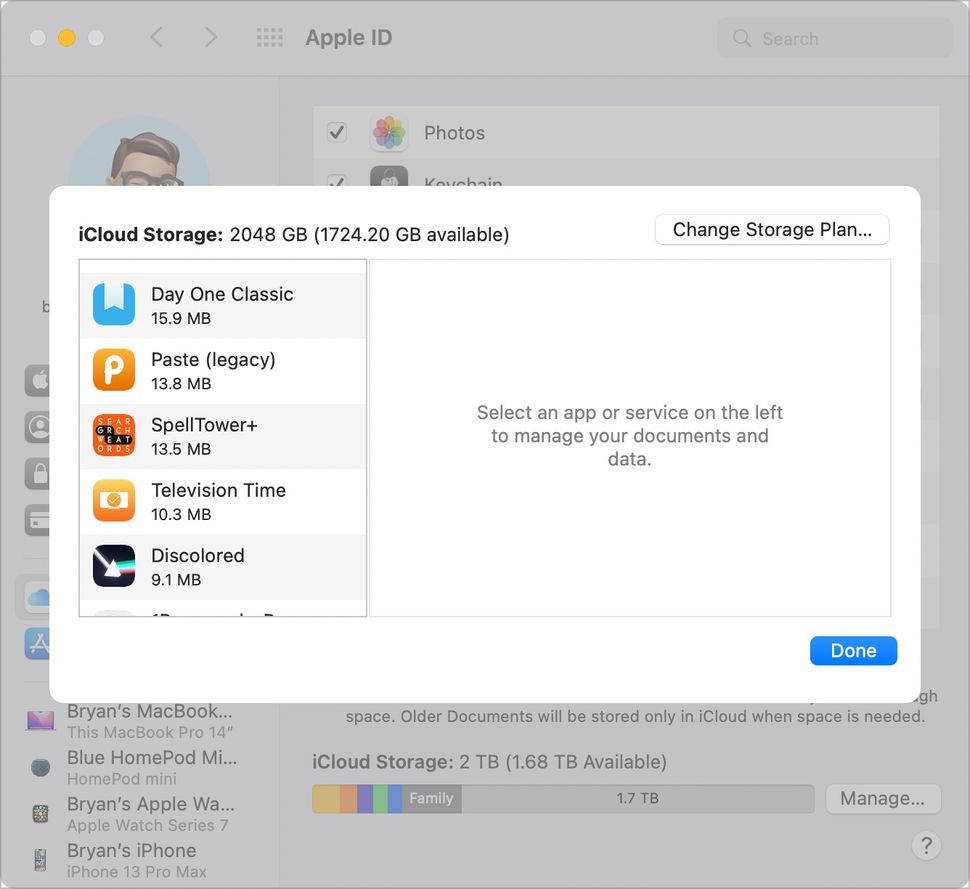Select the Discolored app icon
970x889 pixels.
113,566
